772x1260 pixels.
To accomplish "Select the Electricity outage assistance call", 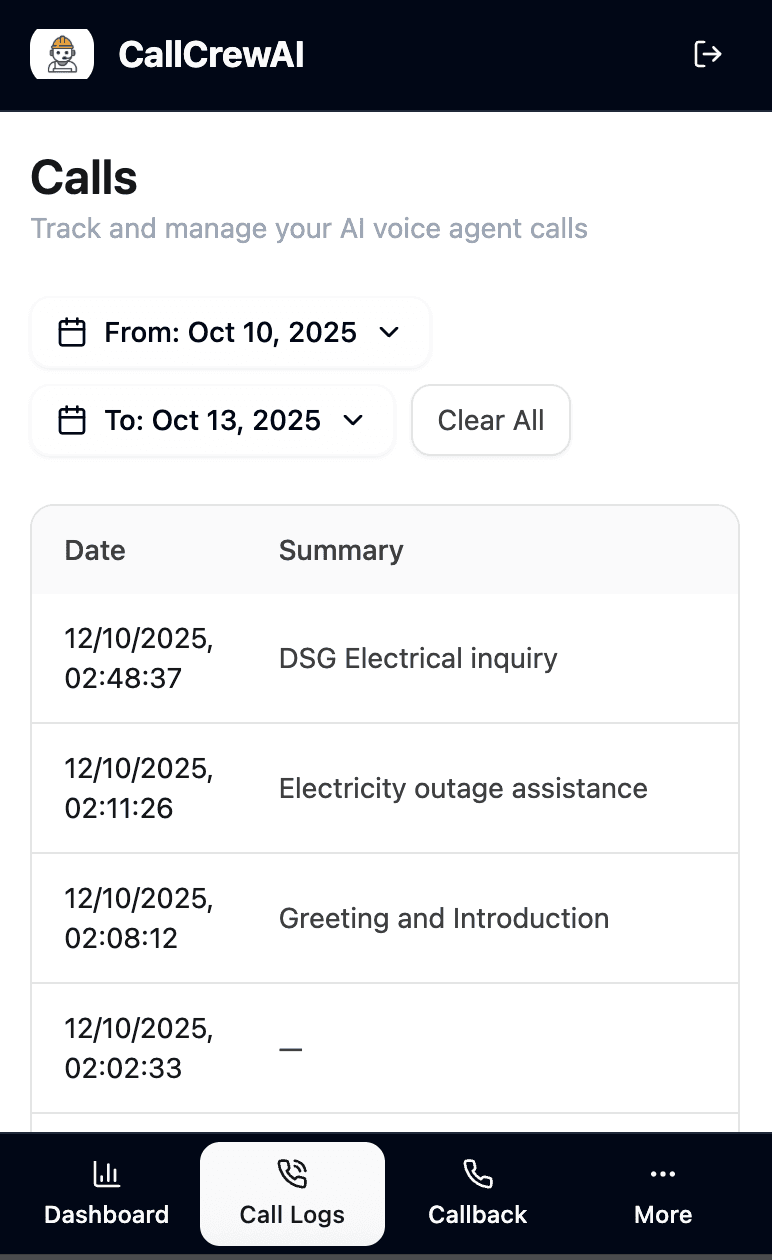I will pos(463,788).
